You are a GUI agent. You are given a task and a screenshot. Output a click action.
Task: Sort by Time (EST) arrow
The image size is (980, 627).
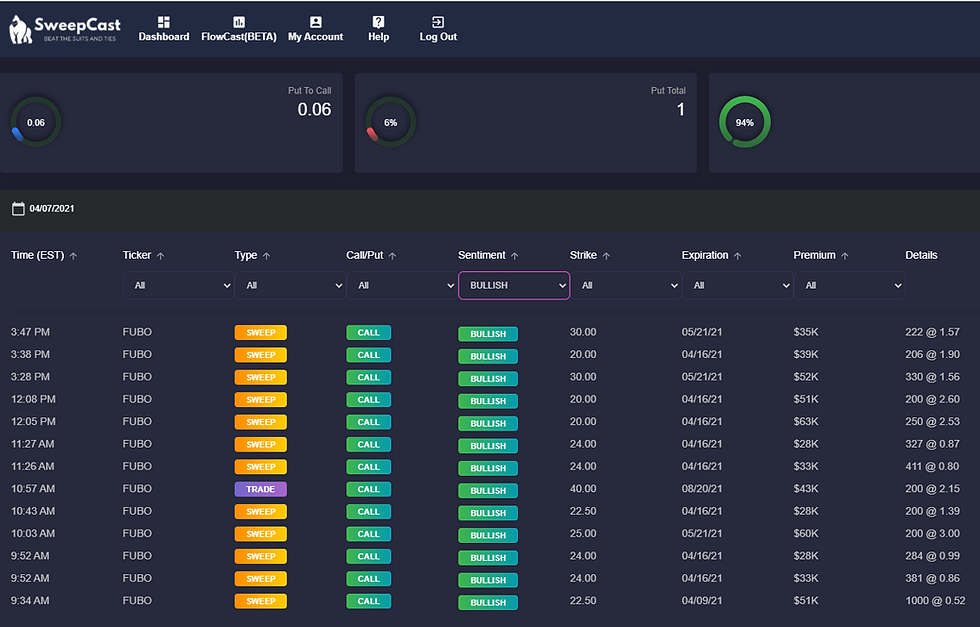pyautogui.click(x=74, y=256)
